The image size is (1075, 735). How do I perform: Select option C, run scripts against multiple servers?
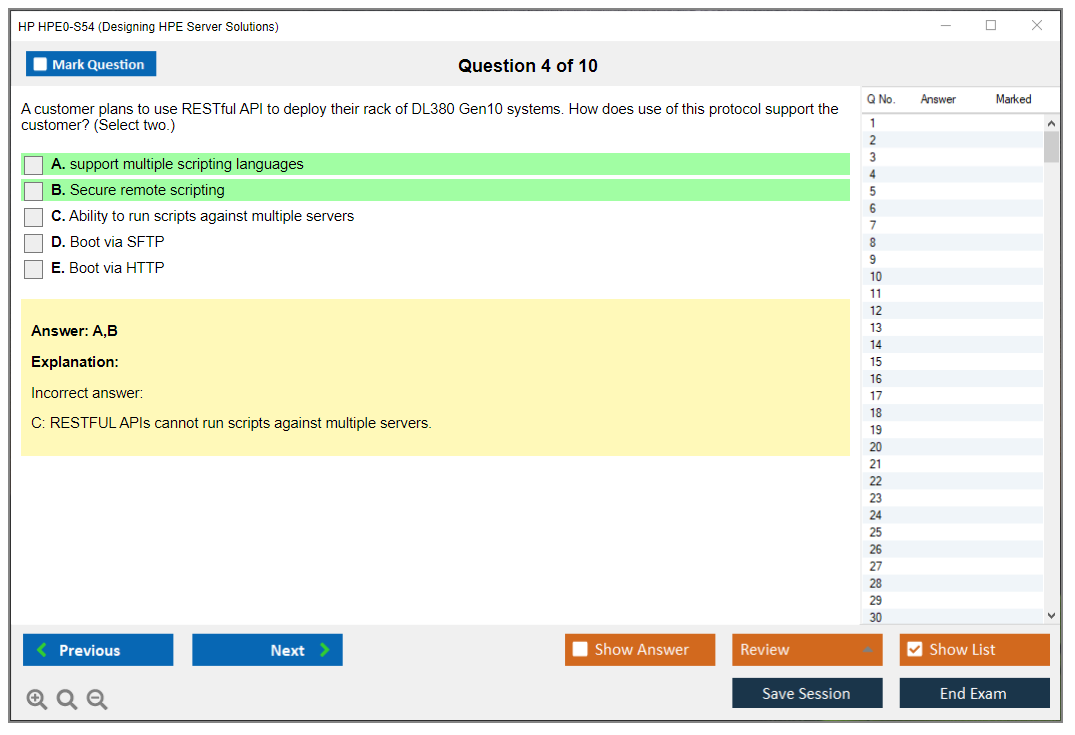pyautogui.click(x=33, y=216)
